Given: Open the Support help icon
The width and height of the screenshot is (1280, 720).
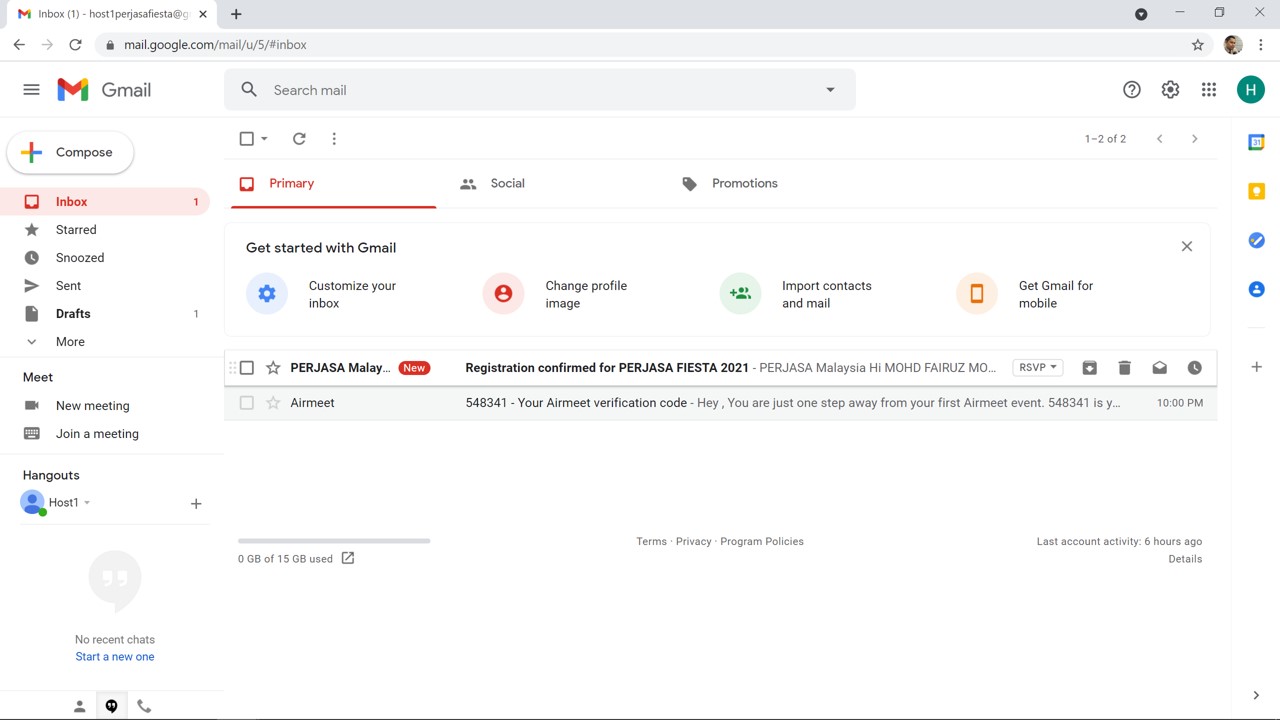Looking at the screenshot, I should pos(1132,90).
